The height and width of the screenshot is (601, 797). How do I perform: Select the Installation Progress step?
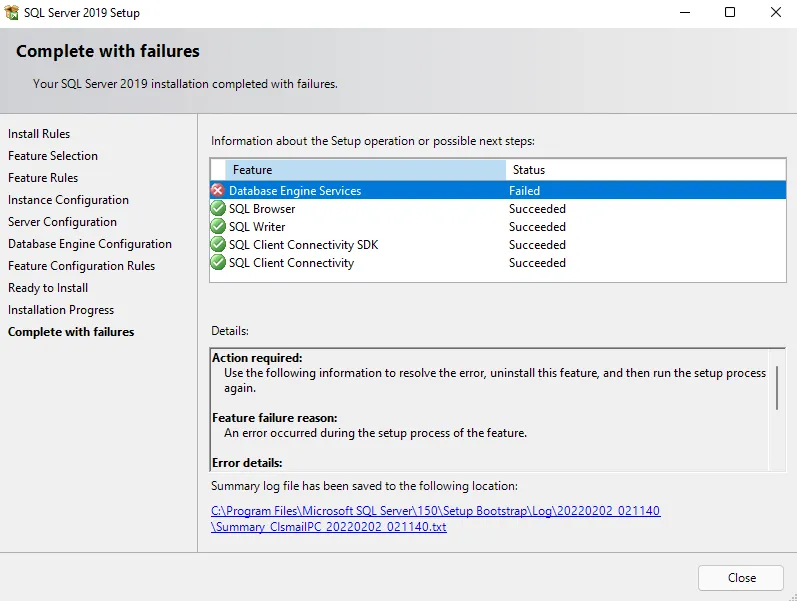tap(61, 310)
